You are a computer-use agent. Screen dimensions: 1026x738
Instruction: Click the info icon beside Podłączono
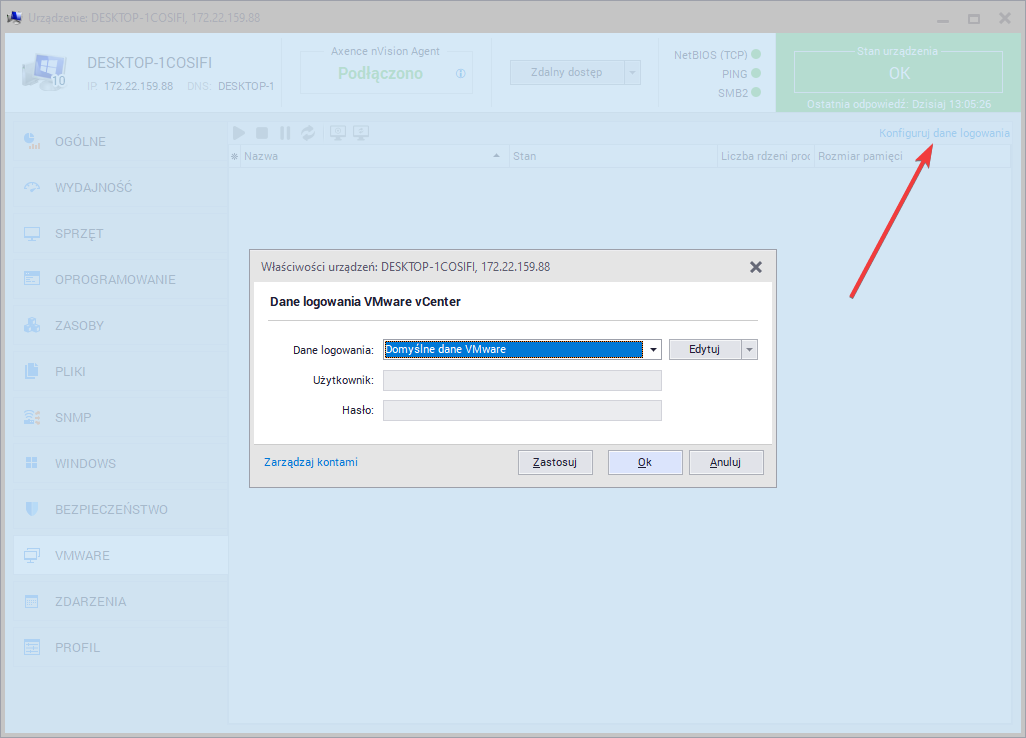coord(460,73)
